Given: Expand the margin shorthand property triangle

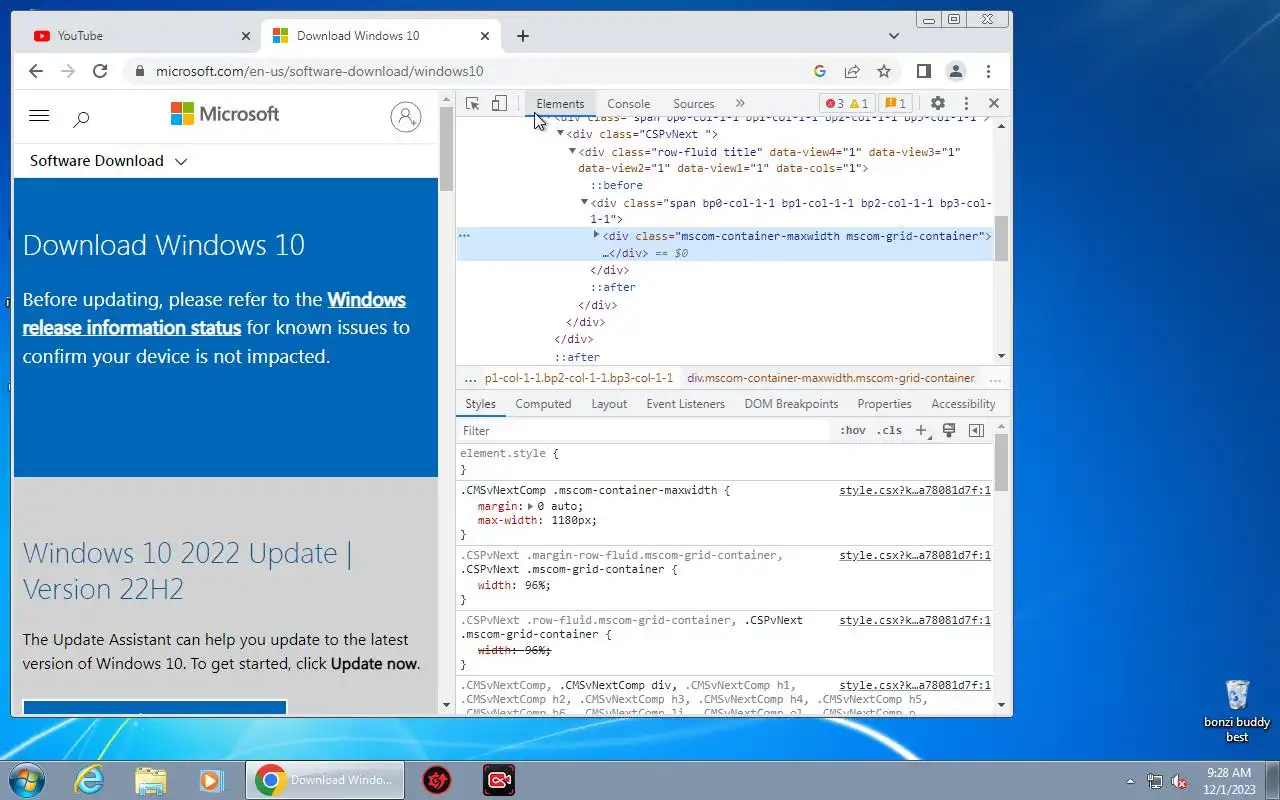Looking at the screenshot, I should pos(530,507).
